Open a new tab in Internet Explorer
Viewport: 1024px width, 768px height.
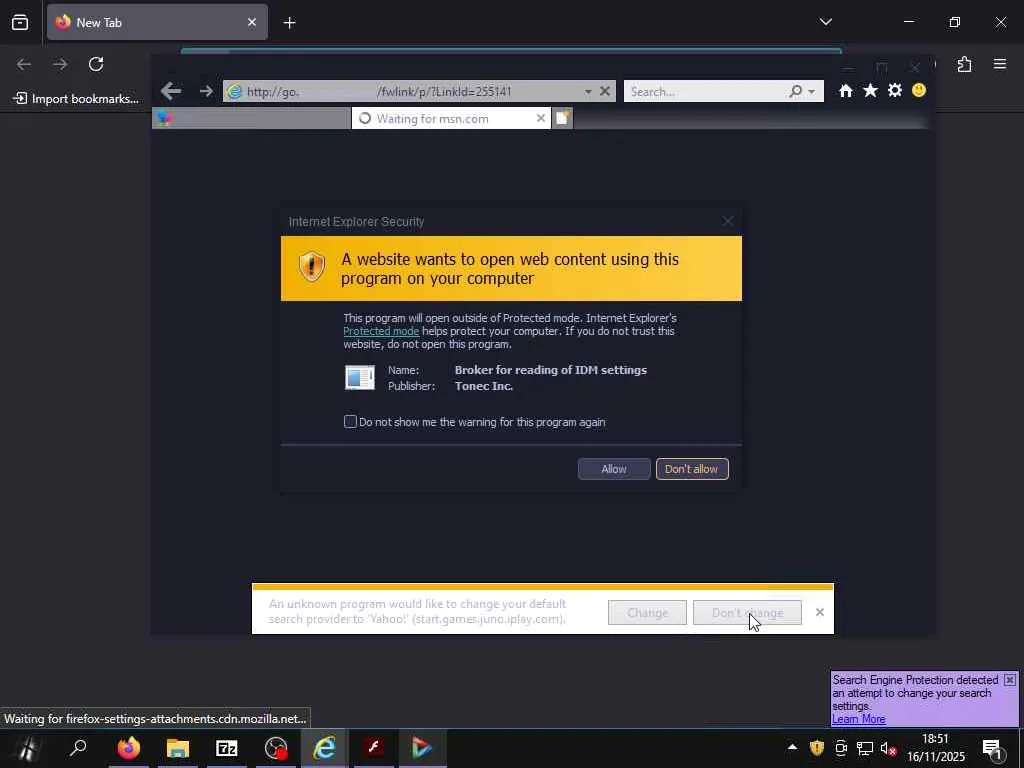pyautogui.click(x=562, y=118)
